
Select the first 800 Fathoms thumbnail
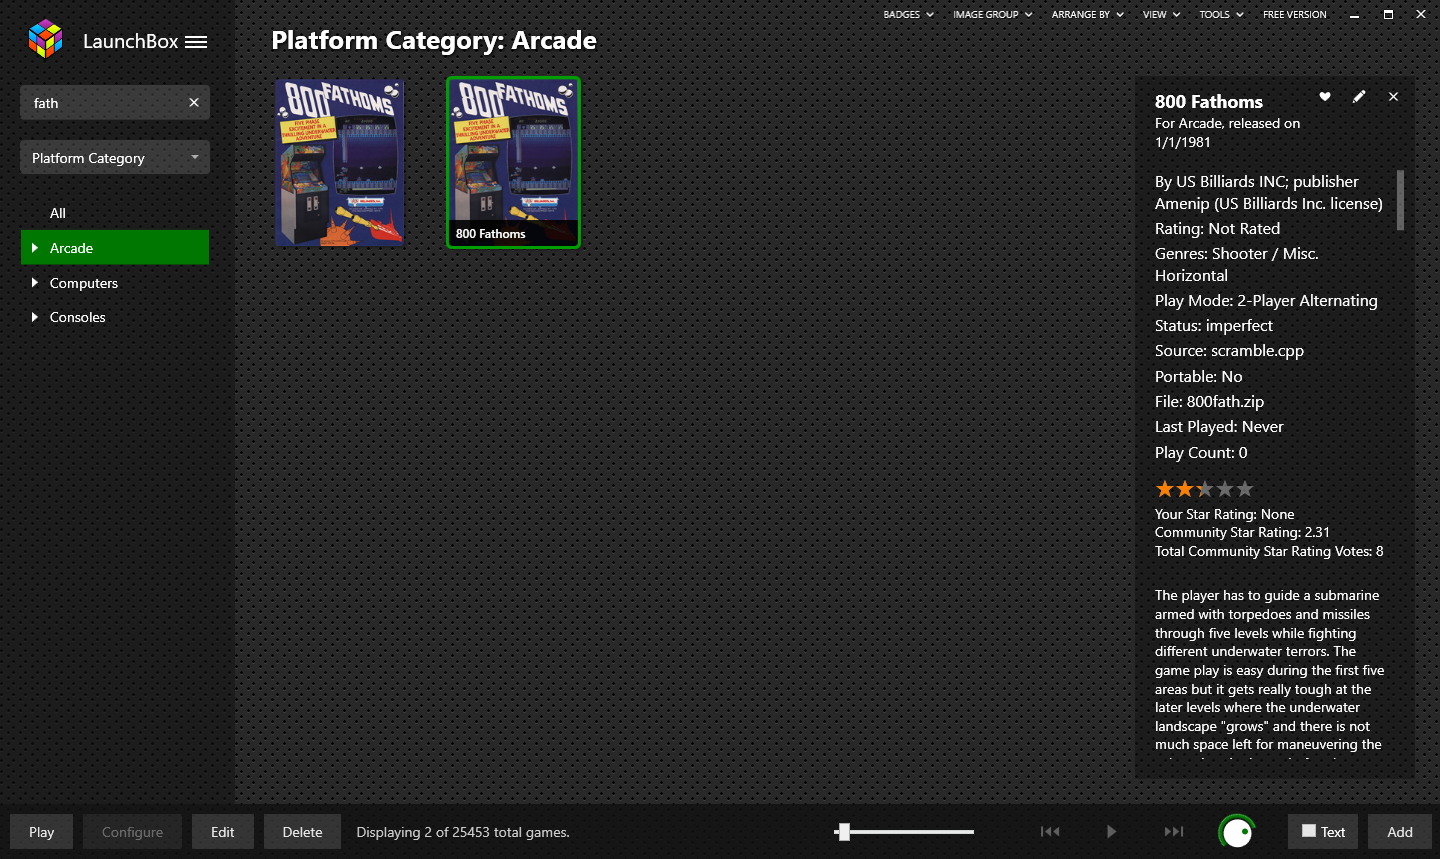click(340, 163)
